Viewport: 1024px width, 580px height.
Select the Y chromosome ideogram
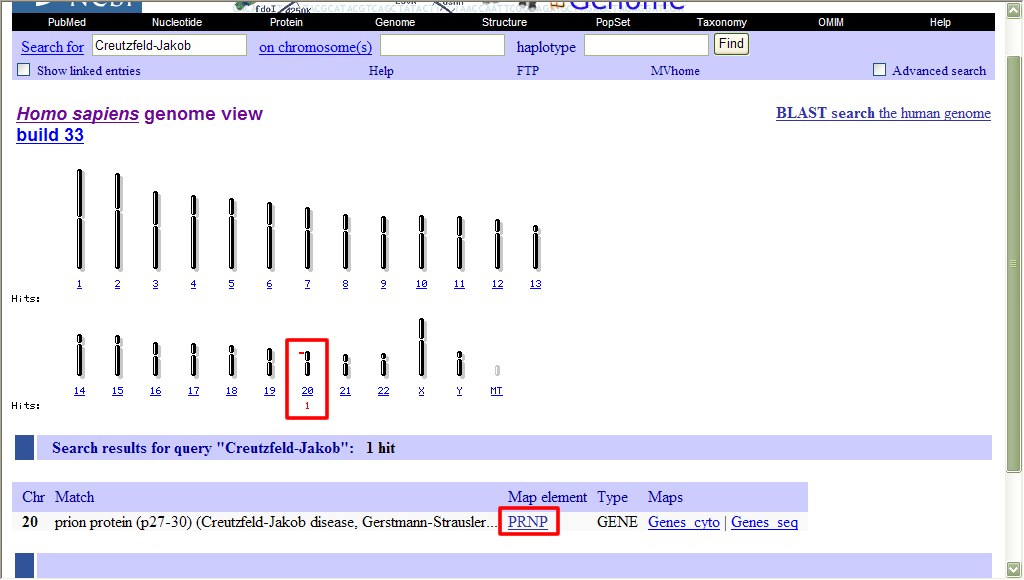pos(459,363)
